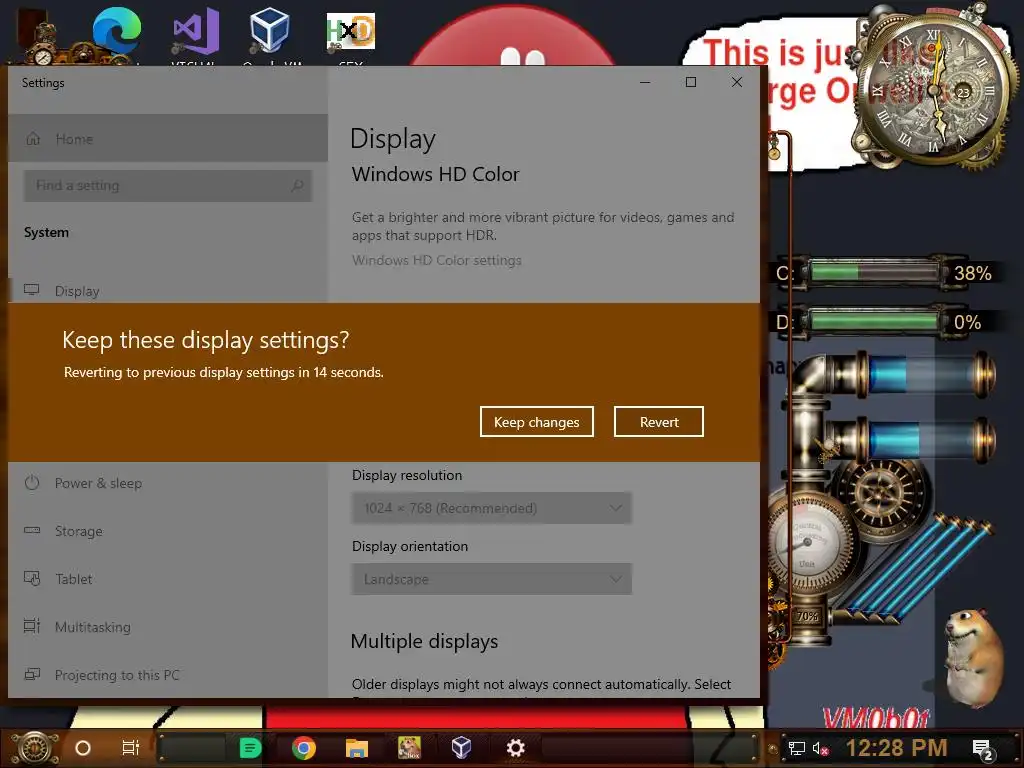
Task: Switch to the Settings gear on the taskbar
Action: [516, 748]
